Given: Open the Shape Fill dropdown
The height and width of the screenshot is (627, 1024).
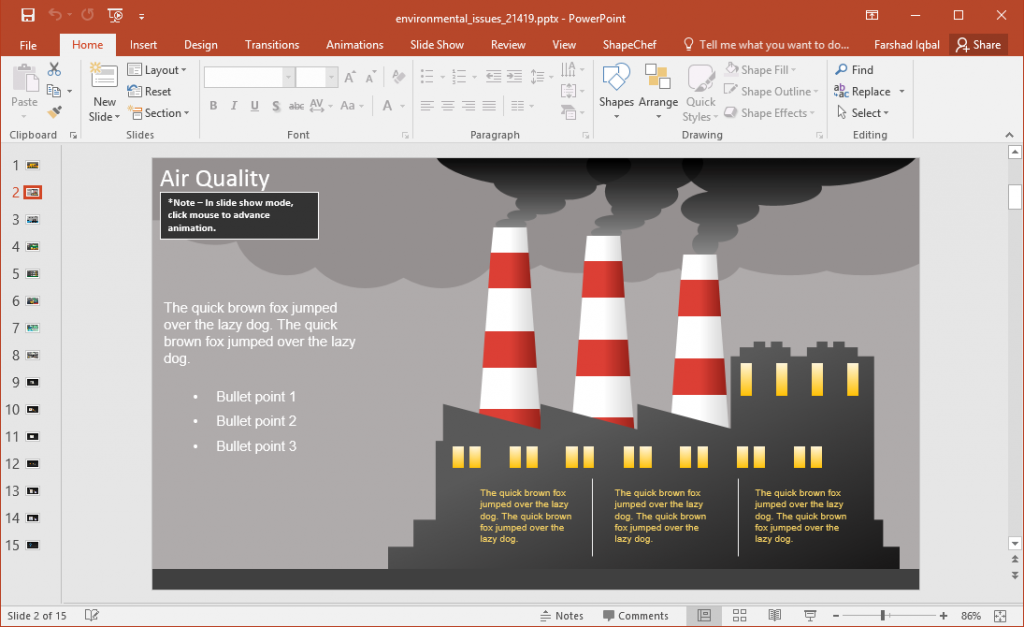Looking at the screenshot, I should pos(770,69).
